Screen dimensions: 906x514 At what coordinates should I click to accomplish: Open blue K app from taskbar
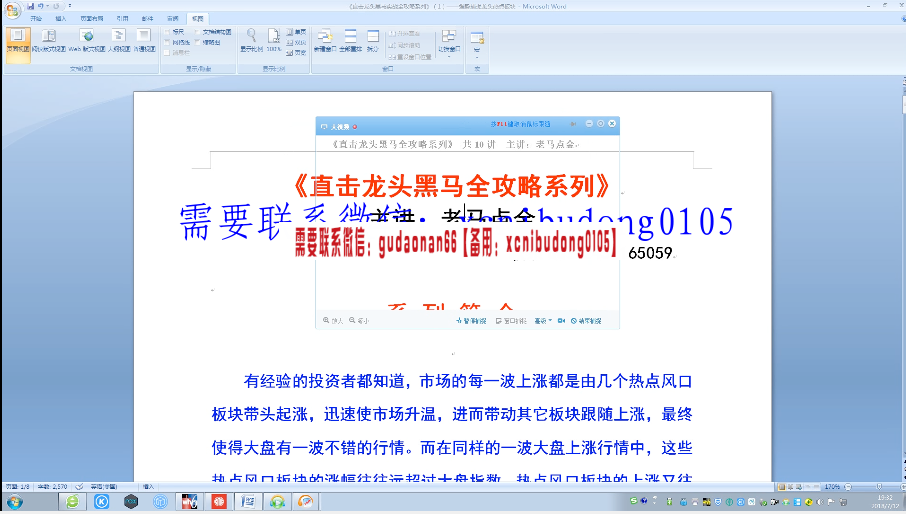coord(102,502)
